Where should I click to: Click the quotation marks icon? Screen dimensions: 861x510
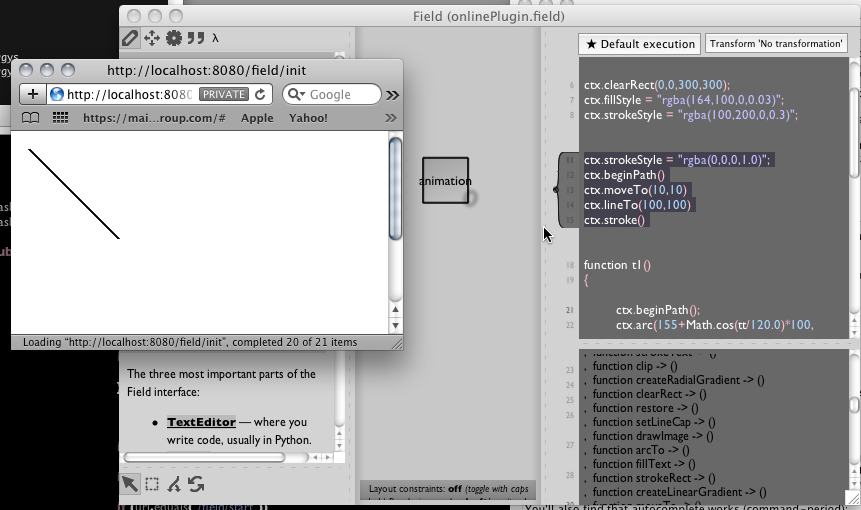tap(196, 38)
